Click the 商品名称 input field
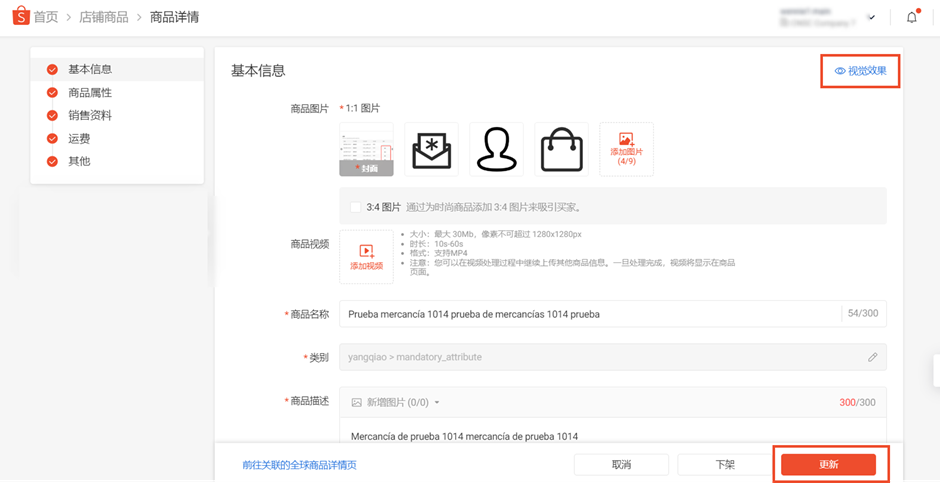This screenshot has height=483, width=940. coord(590,314)
